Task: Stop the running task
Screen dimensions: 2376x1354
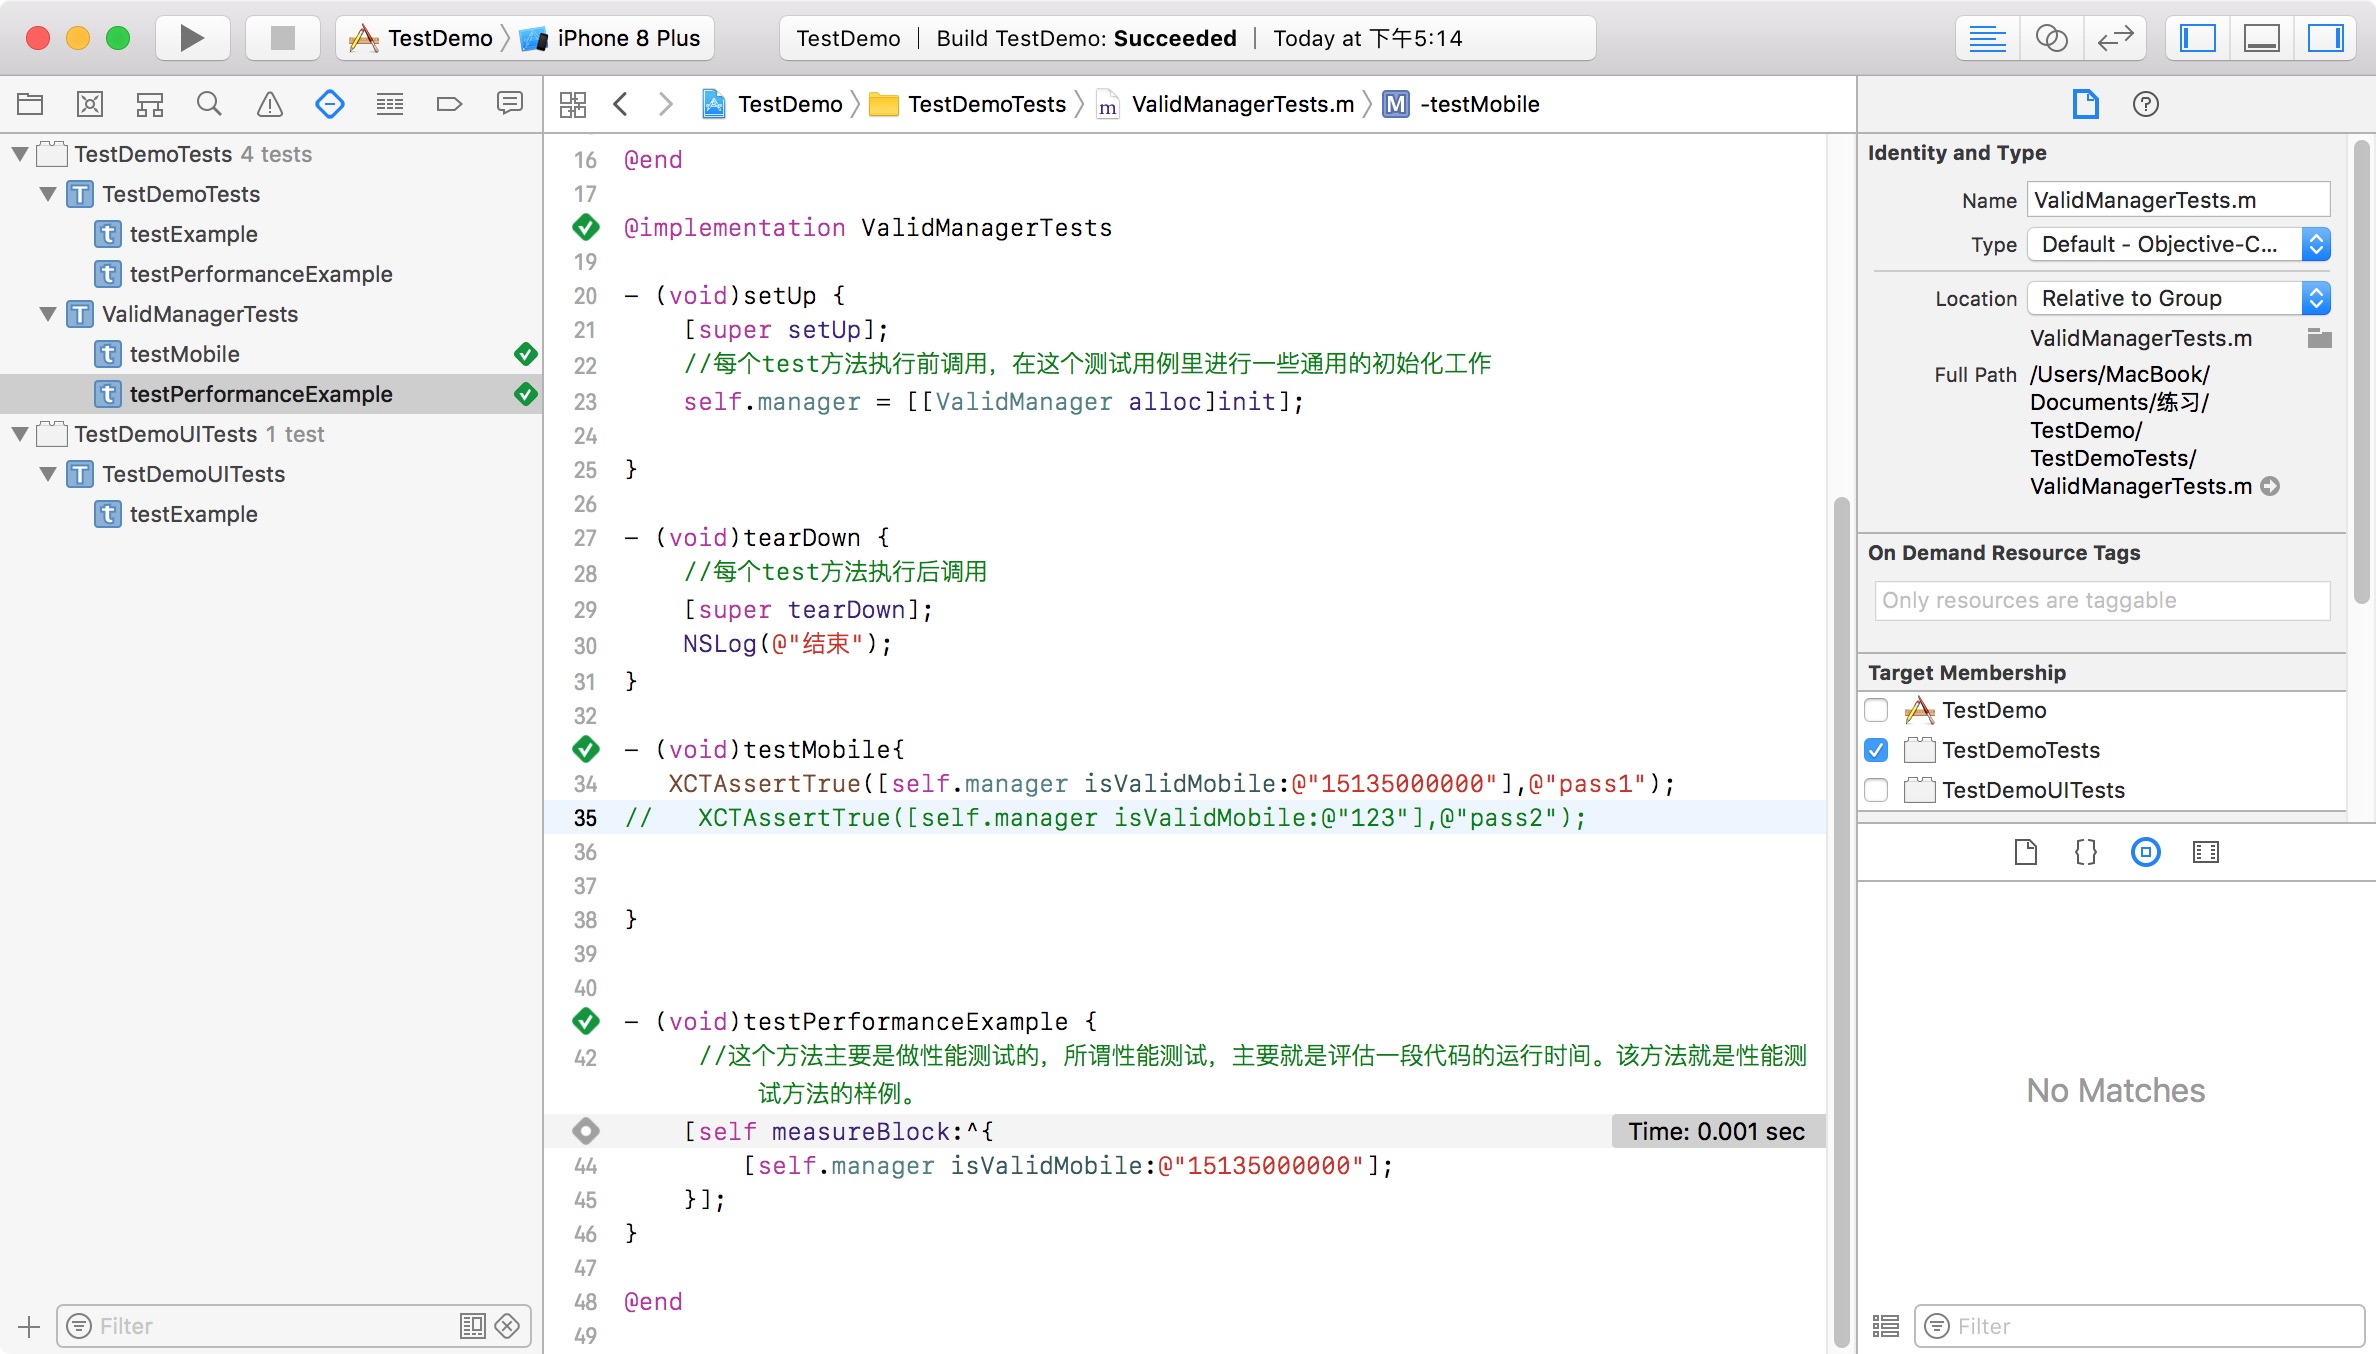Action: coord(283,38)
